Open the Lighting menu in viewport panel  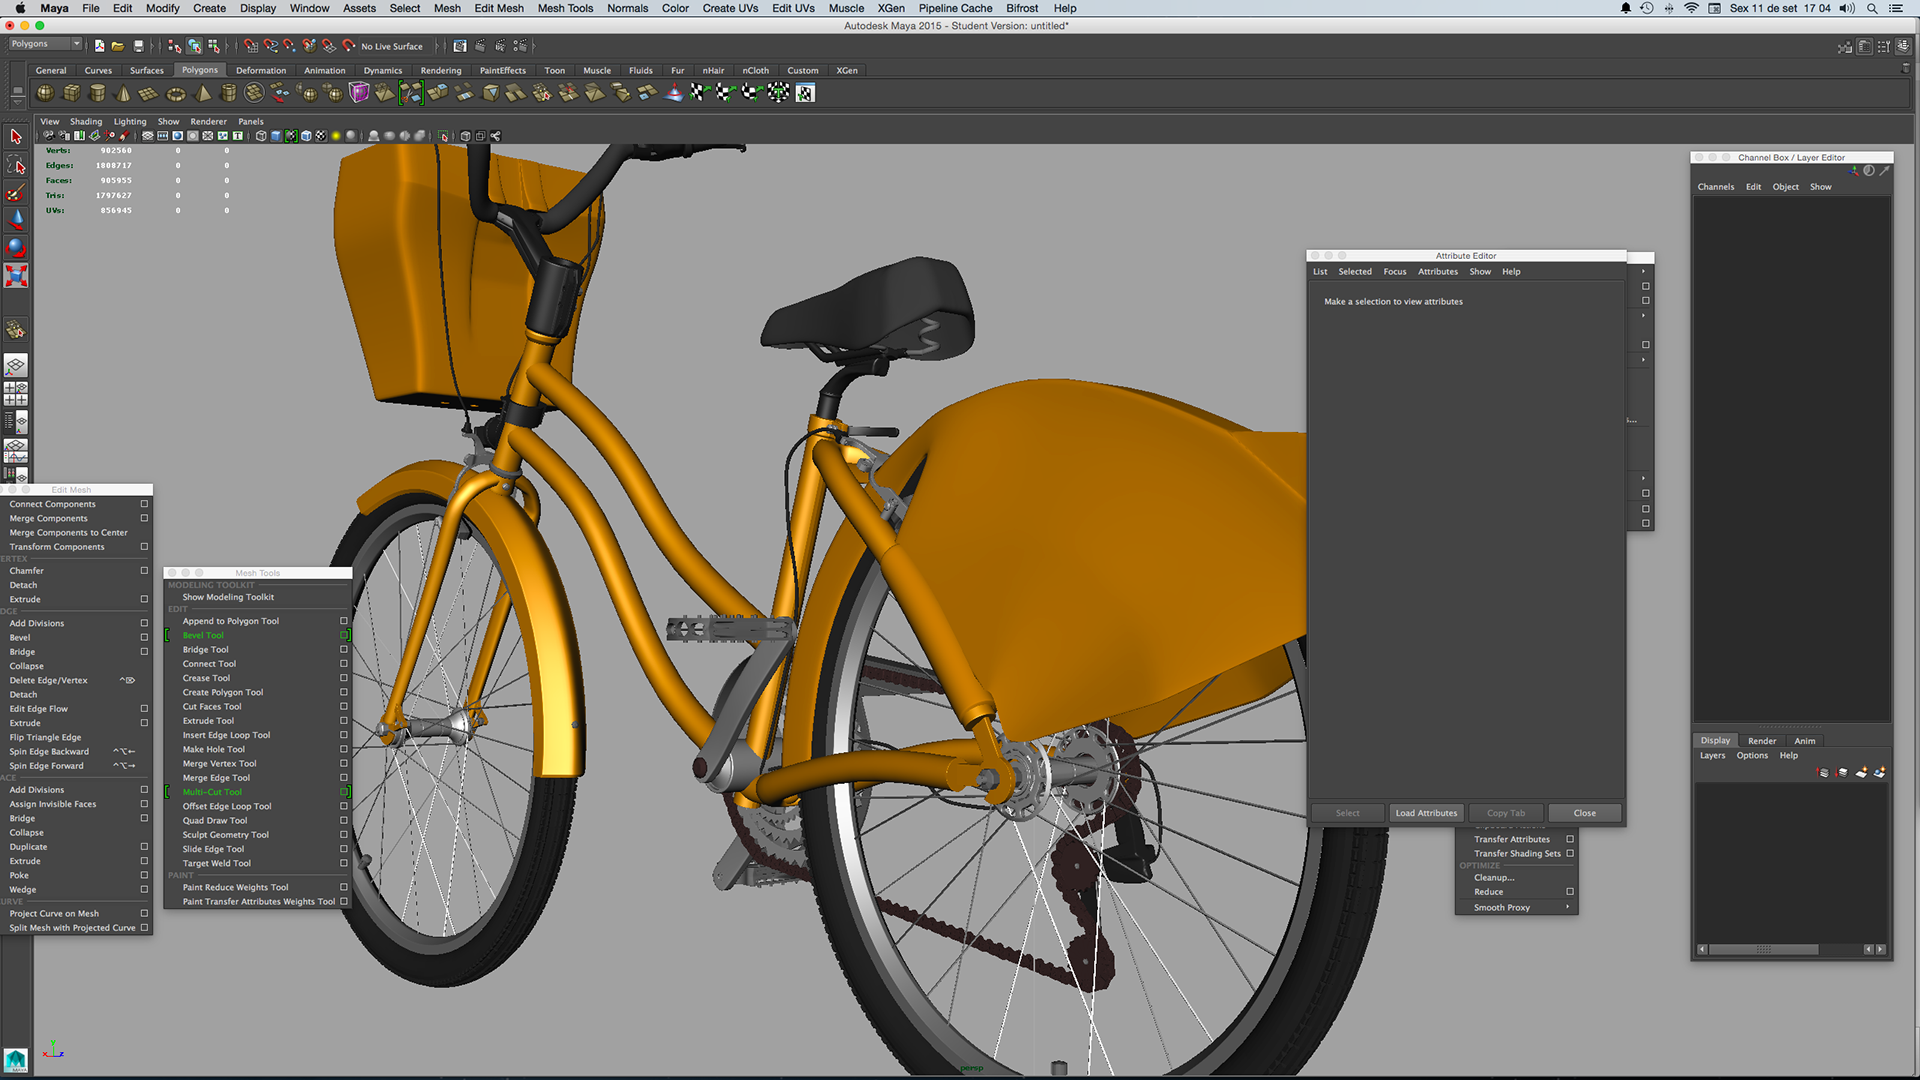click(x=130, y=121)
